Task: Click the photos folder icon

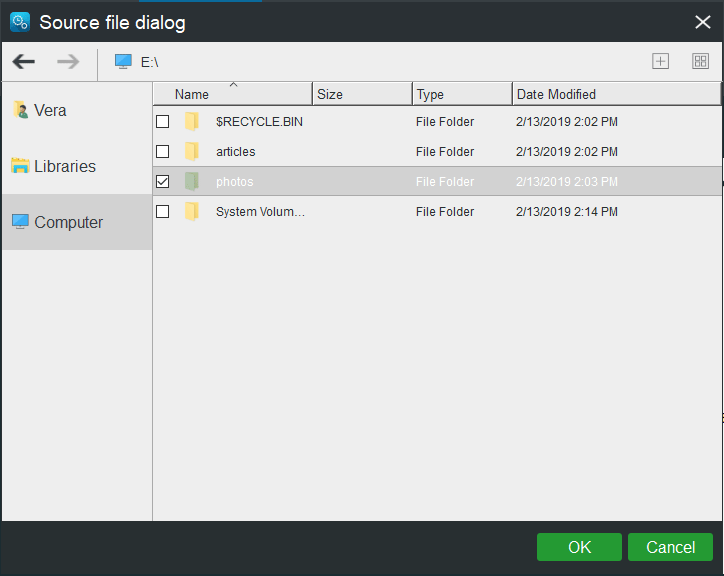Action: [x=192, y=182]
